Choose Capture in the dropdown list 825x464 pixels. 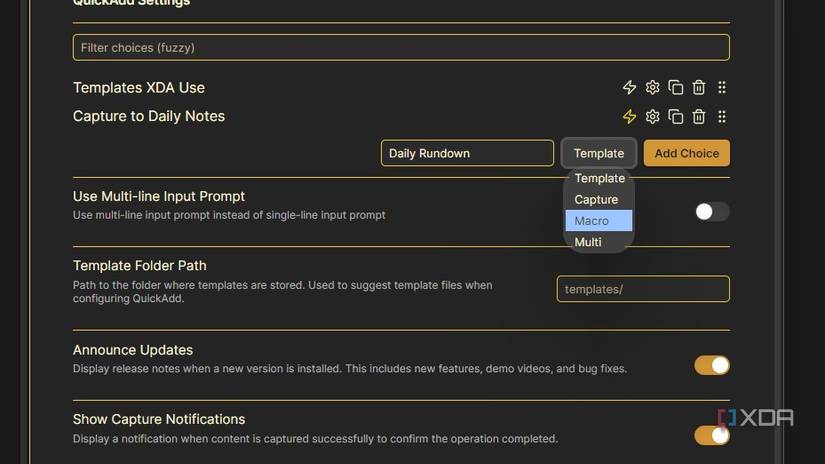[598, 200]
